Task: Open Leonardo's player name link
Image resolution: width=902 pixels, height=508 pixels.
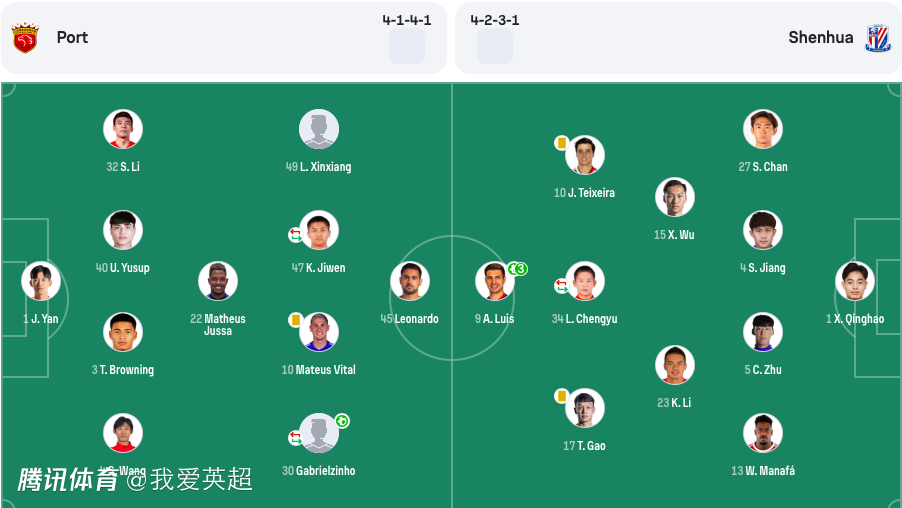Action: [416, 319]
